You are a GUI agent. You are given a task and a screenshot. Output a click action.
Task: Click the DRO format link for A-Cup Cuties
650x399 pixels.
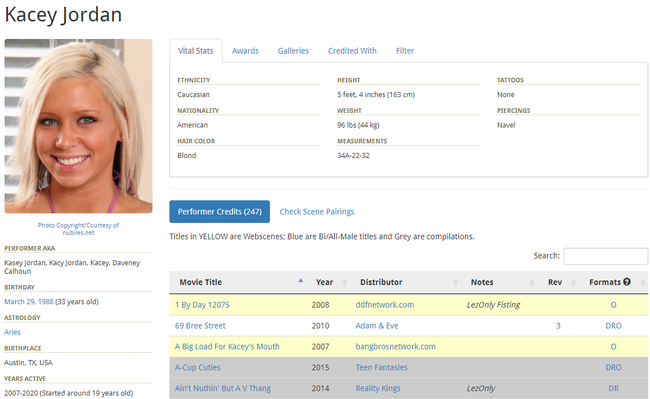pos(614,368)
